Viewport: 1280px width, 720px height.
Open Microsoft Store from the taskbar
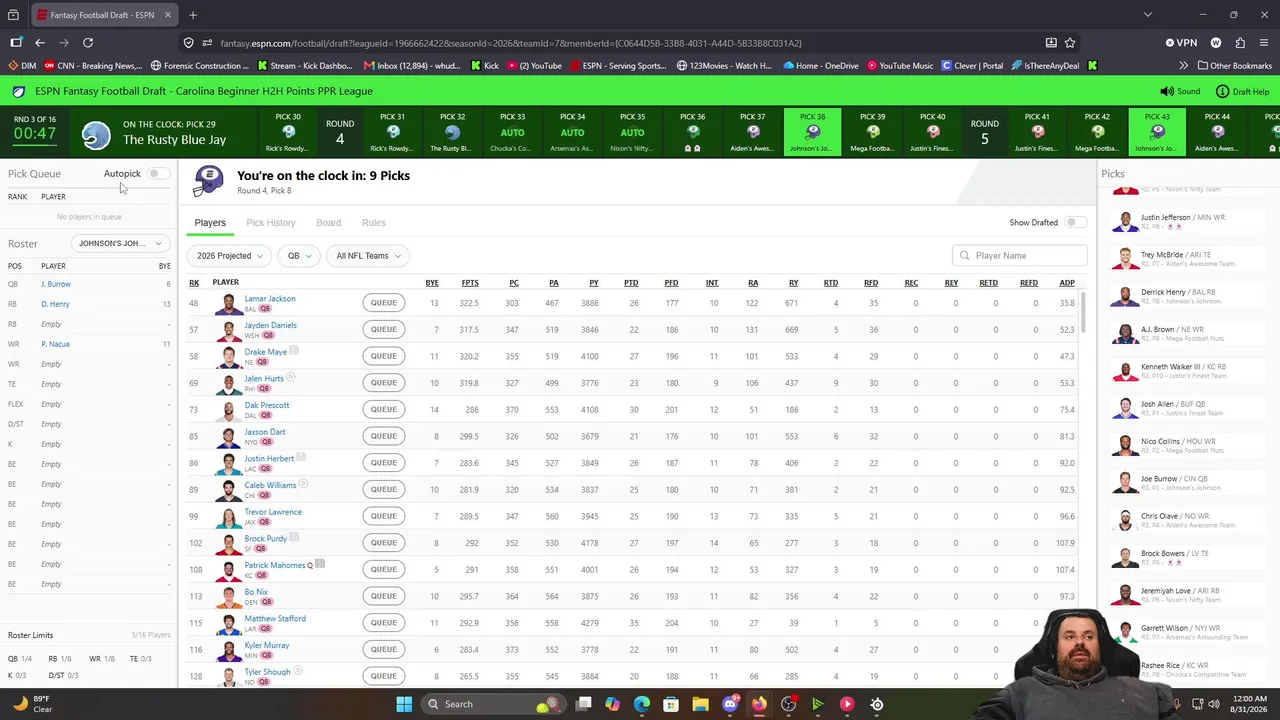tap(671, 704)
